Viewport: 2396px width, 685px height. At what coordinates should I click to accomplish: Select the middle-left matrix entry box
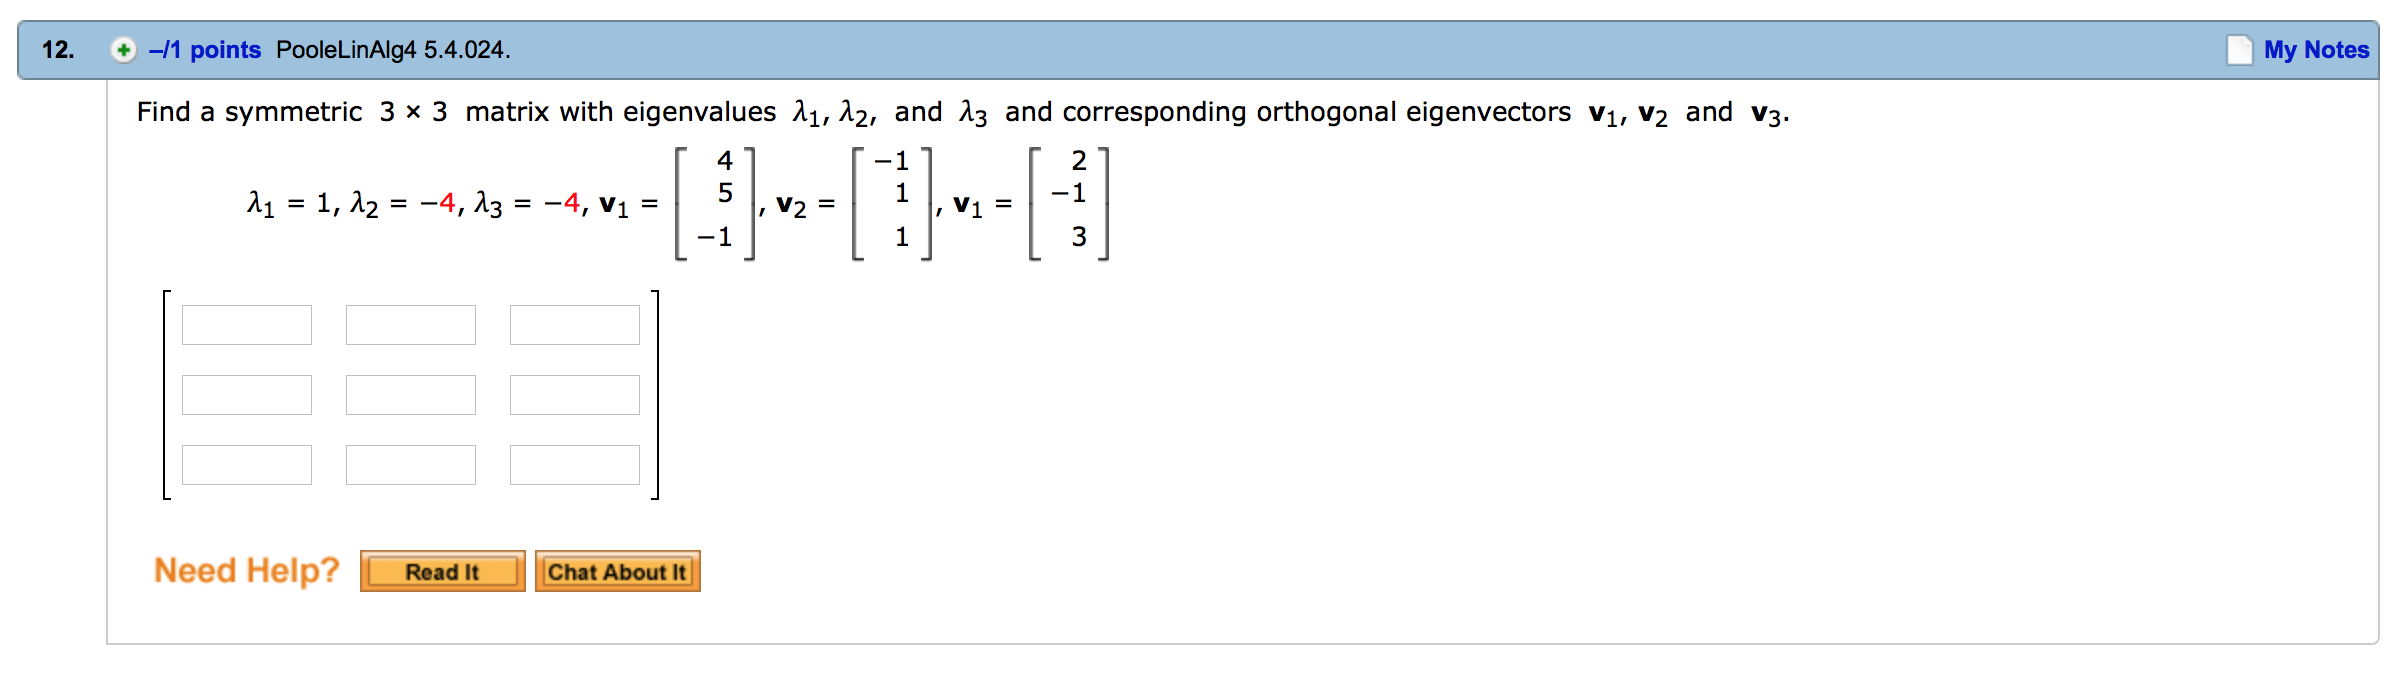coord(247,393)
